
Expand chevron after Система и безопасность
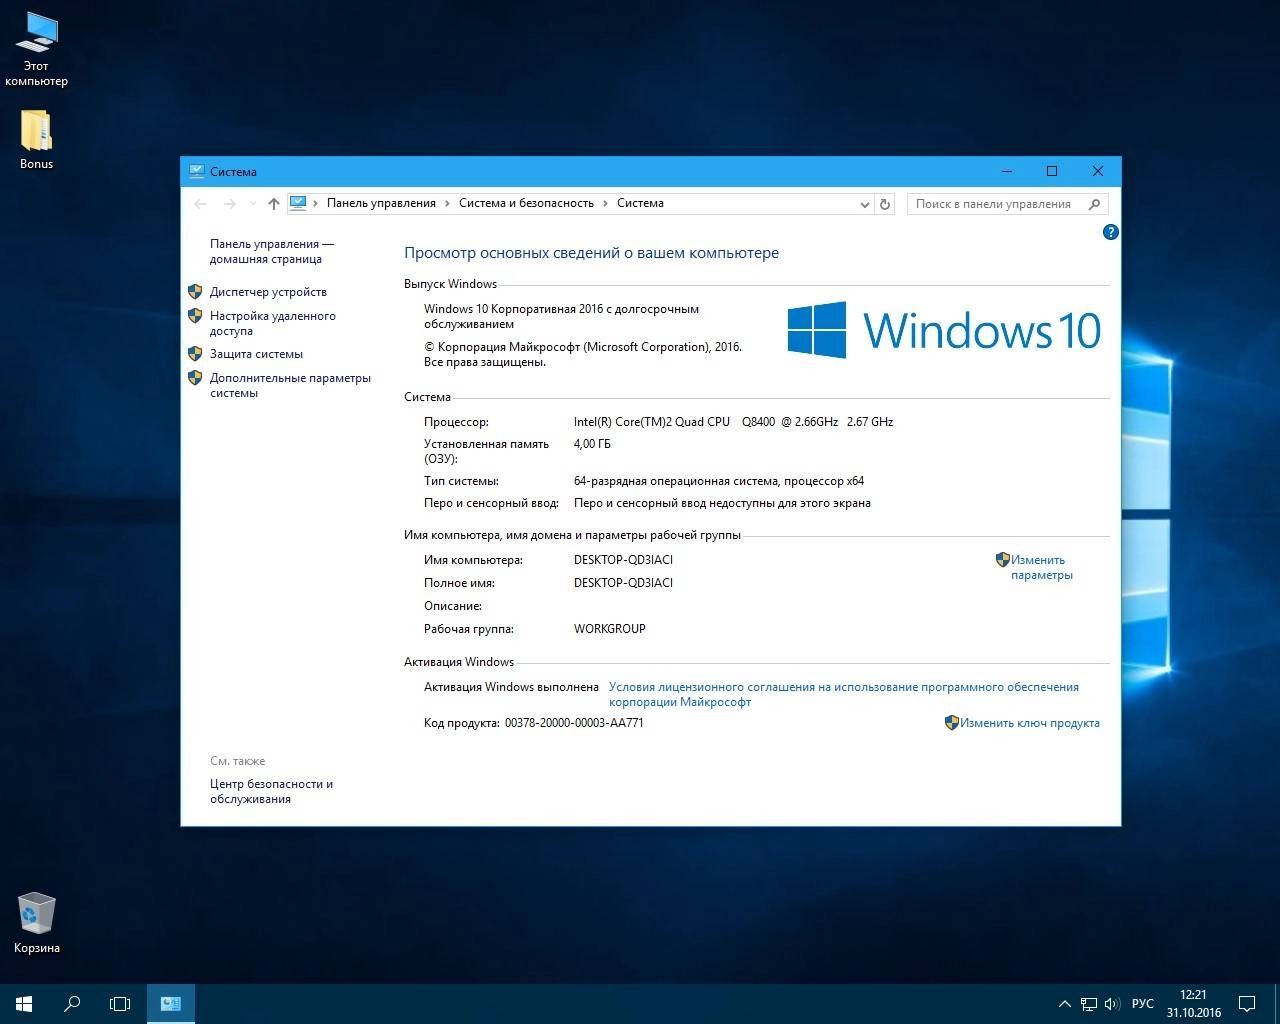tap(605, 203)
